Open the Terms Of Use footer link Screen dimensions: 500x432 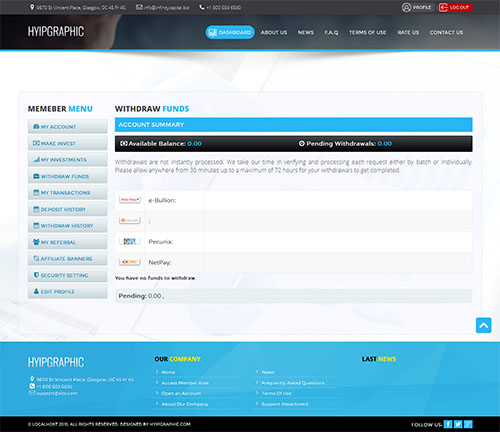click(276, 393)
